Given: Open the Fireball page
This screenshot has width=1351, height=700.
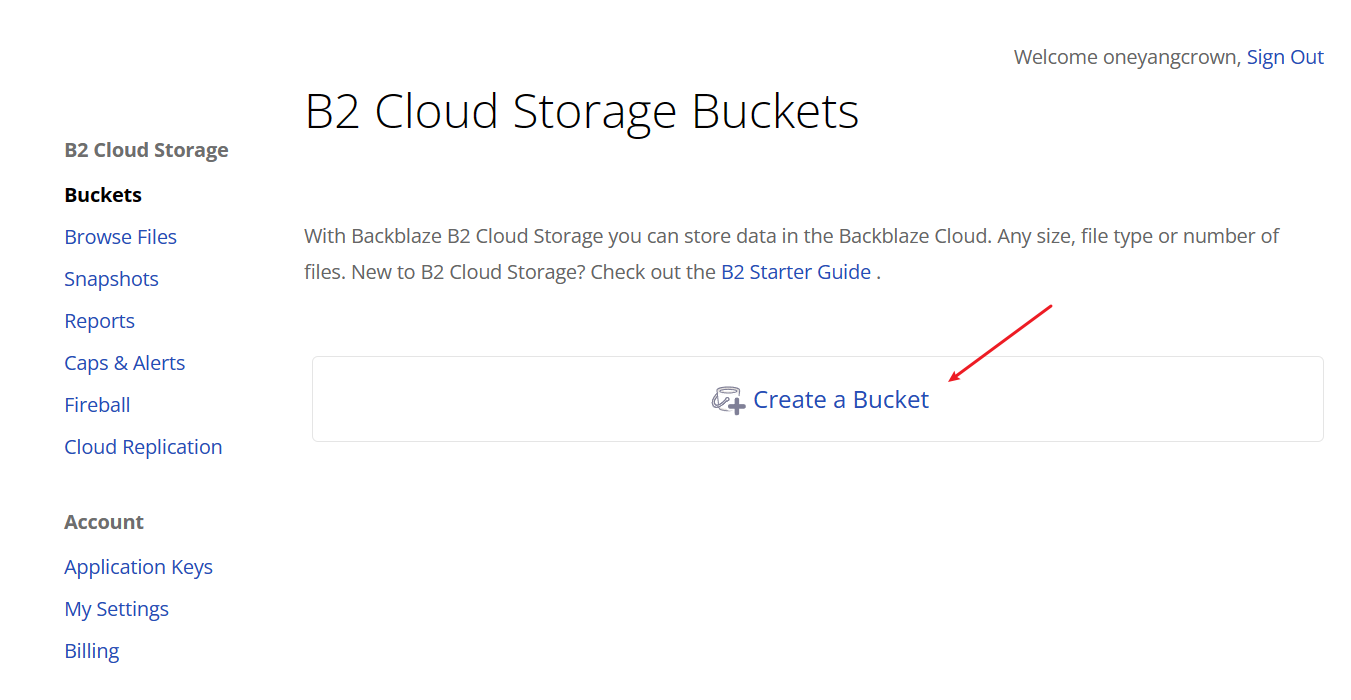Looking at the screenshot, I should [97, 405].
